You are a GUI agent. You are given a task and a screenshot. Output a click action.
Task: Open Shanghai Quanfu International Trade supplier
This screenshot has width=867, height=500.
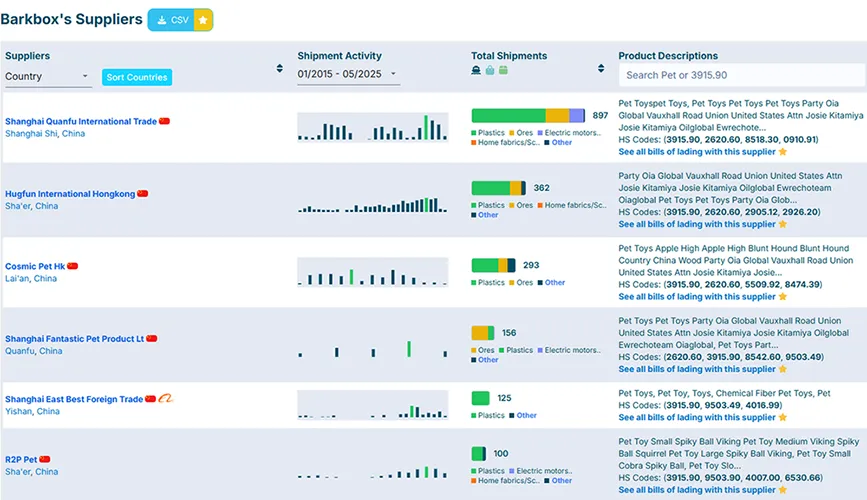81,122
